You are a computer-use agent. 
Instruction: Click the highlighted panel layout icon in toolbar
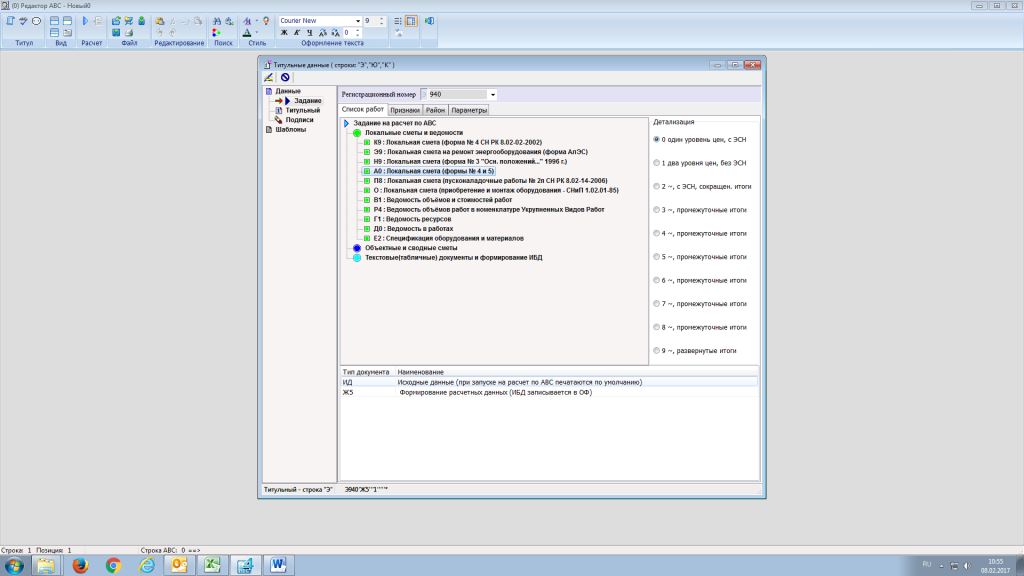pyautogui.click(x=411, y=21)
